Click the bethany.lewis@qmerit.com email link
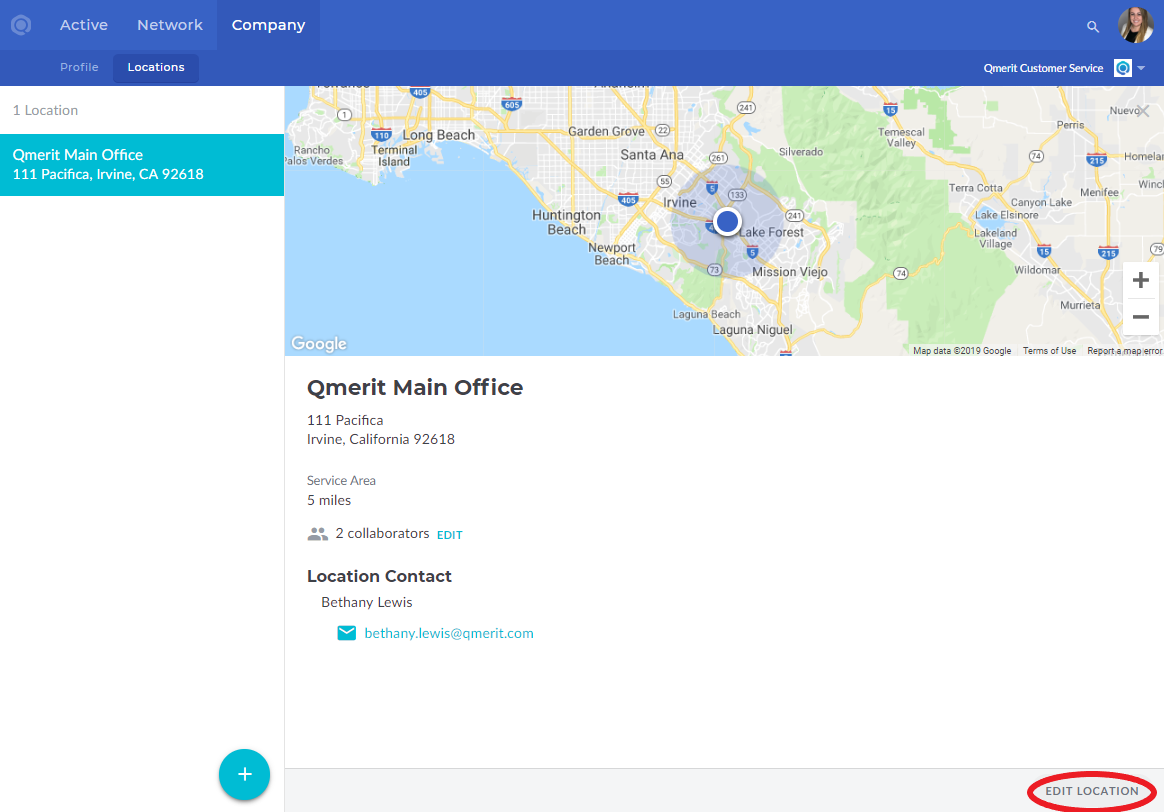Image resolution: width=1164 pixels, height=812 pixels. (449, 633)
